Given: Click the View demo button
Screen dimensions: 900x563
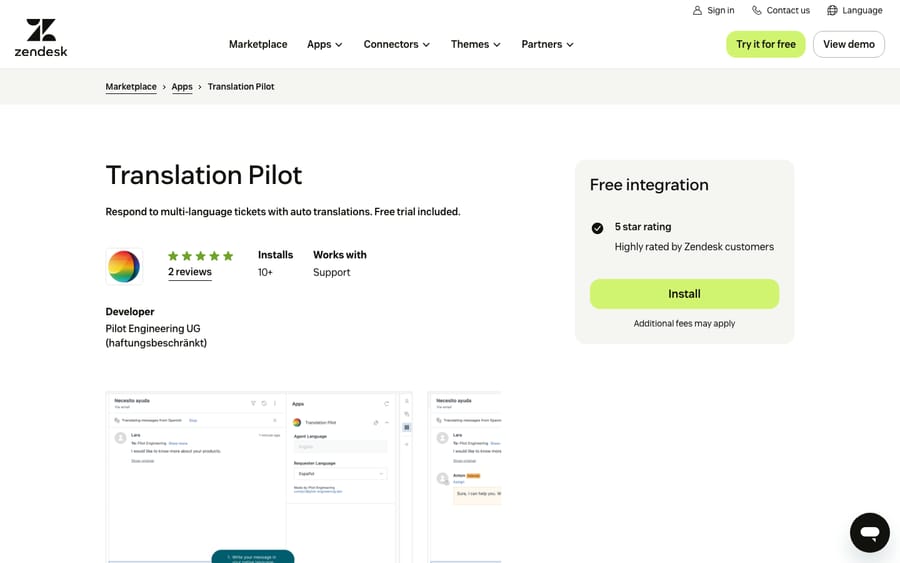Looking at the screenshot, I should [849, 44].
